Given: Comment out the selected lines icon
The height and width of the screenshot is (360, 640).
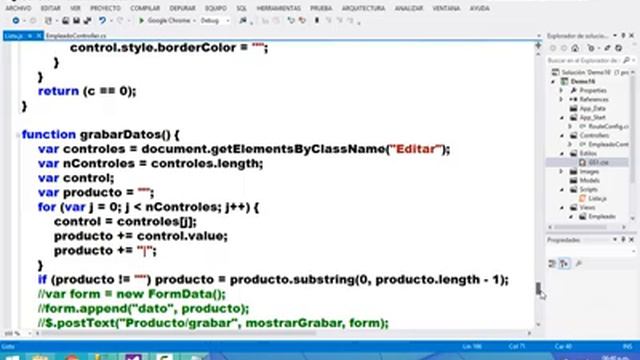Looking at the screenshot, I should (x=291, y=20).
